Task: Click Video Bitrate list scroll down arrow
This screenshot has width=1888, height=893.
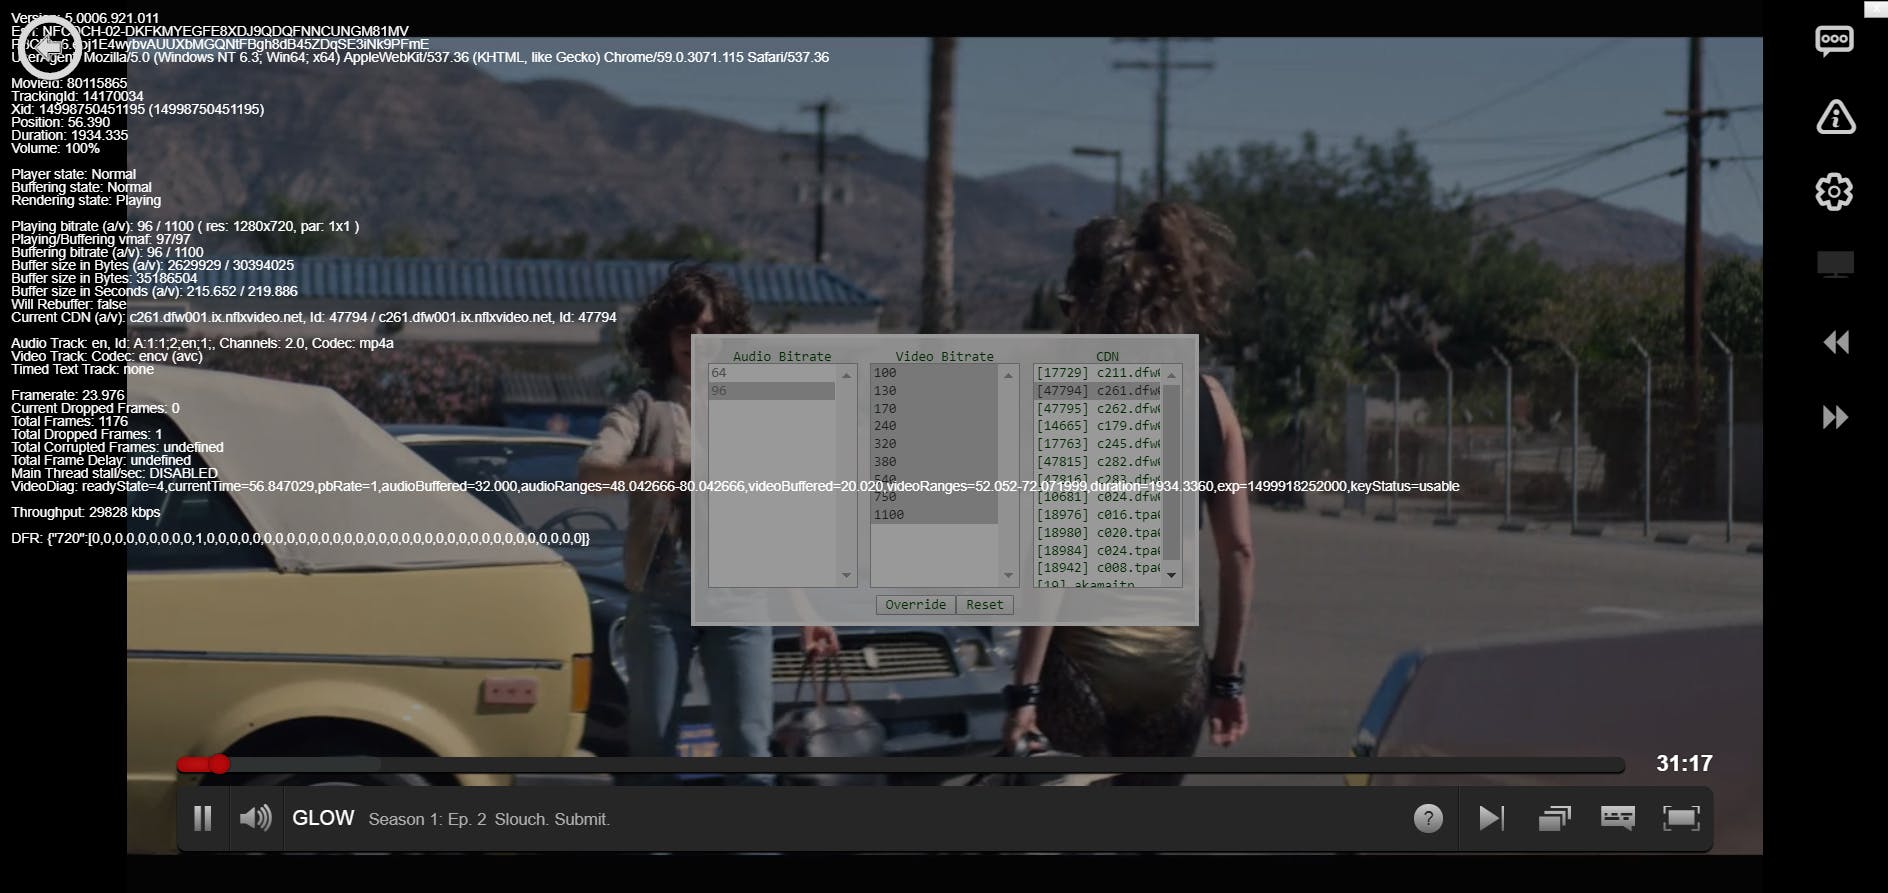Action: click(x=1008, y=576)
